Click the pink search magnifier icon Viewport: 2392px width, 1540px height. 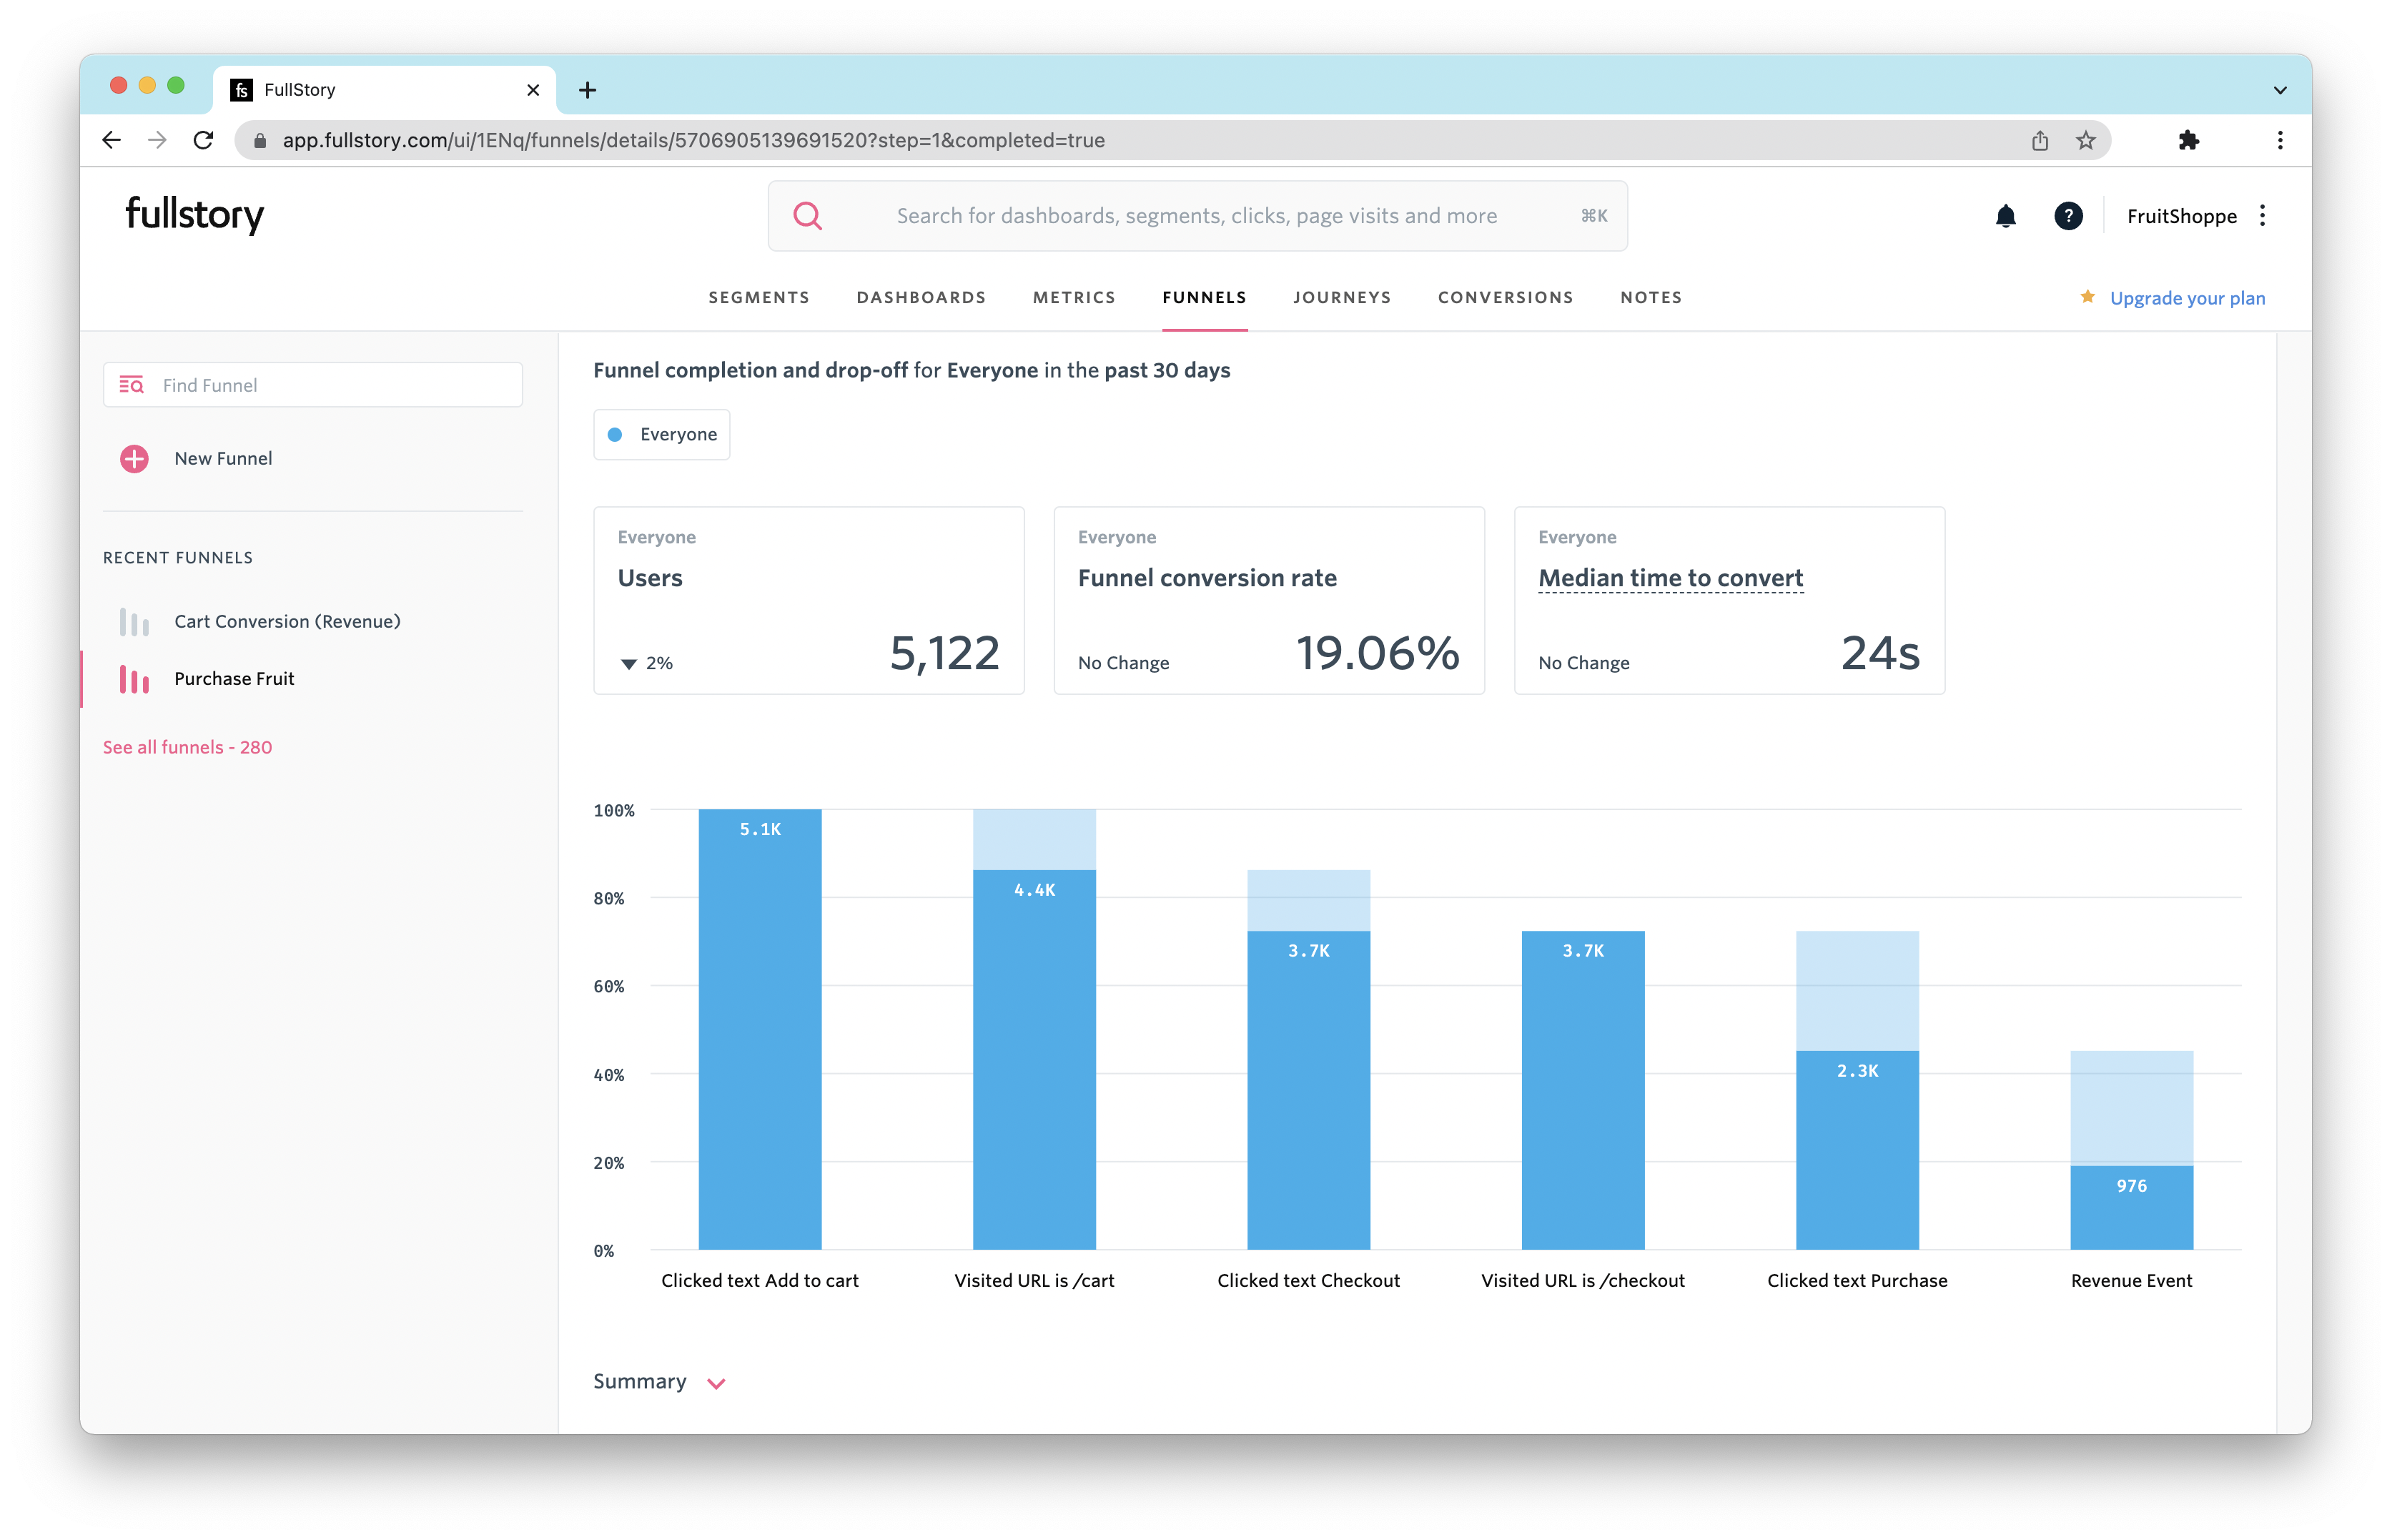pyautogui.click(x=807, y=216)
